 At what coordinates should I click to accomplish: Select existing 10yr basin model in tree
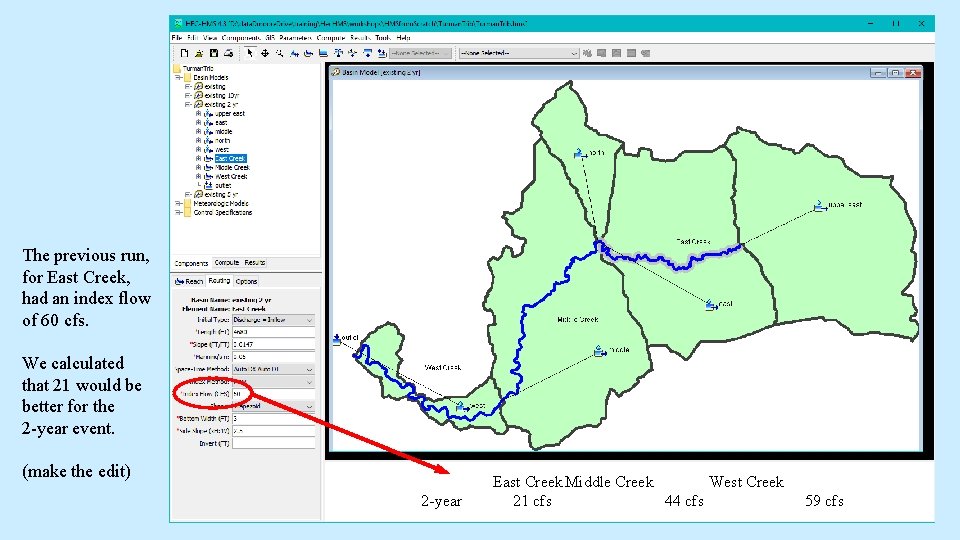point(222,96)
